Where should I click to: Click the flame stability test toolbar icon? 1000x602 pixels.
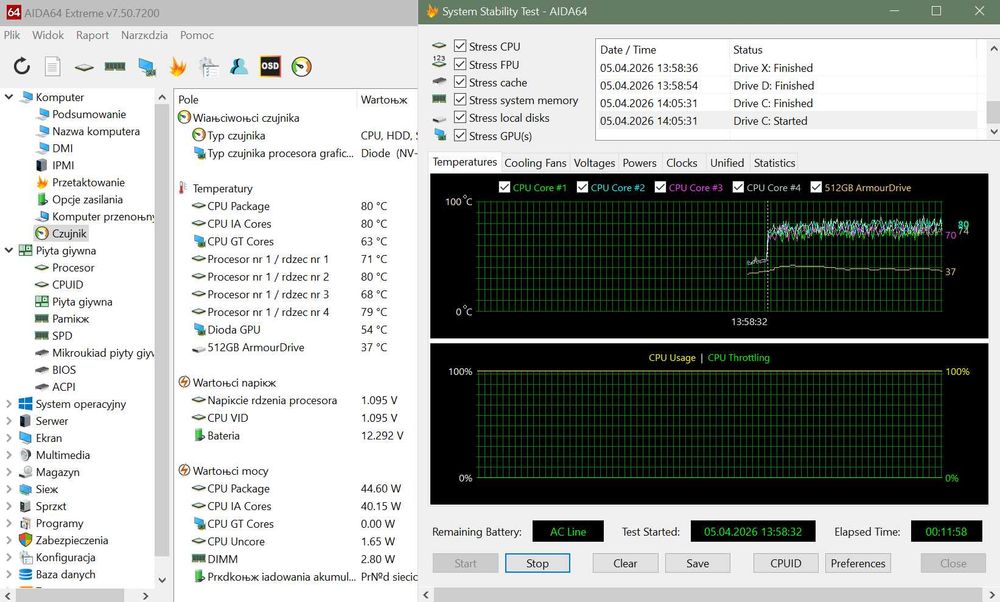(x=178, y=66)
